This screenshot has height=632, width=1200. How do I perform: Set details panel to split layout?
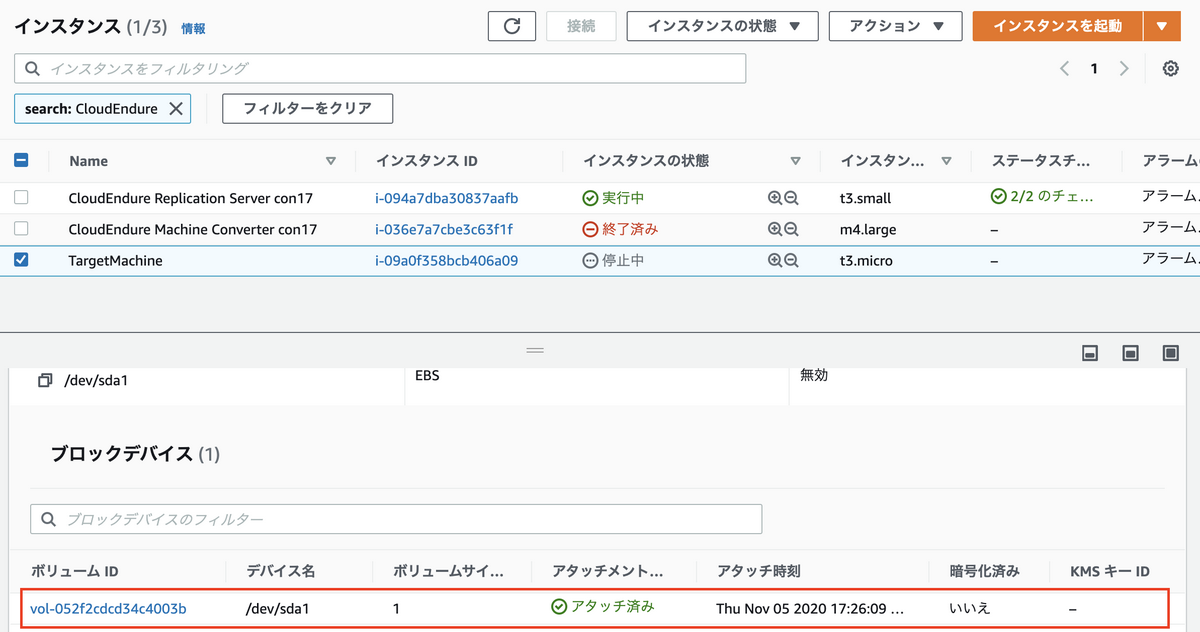[x=1131, y=353]
